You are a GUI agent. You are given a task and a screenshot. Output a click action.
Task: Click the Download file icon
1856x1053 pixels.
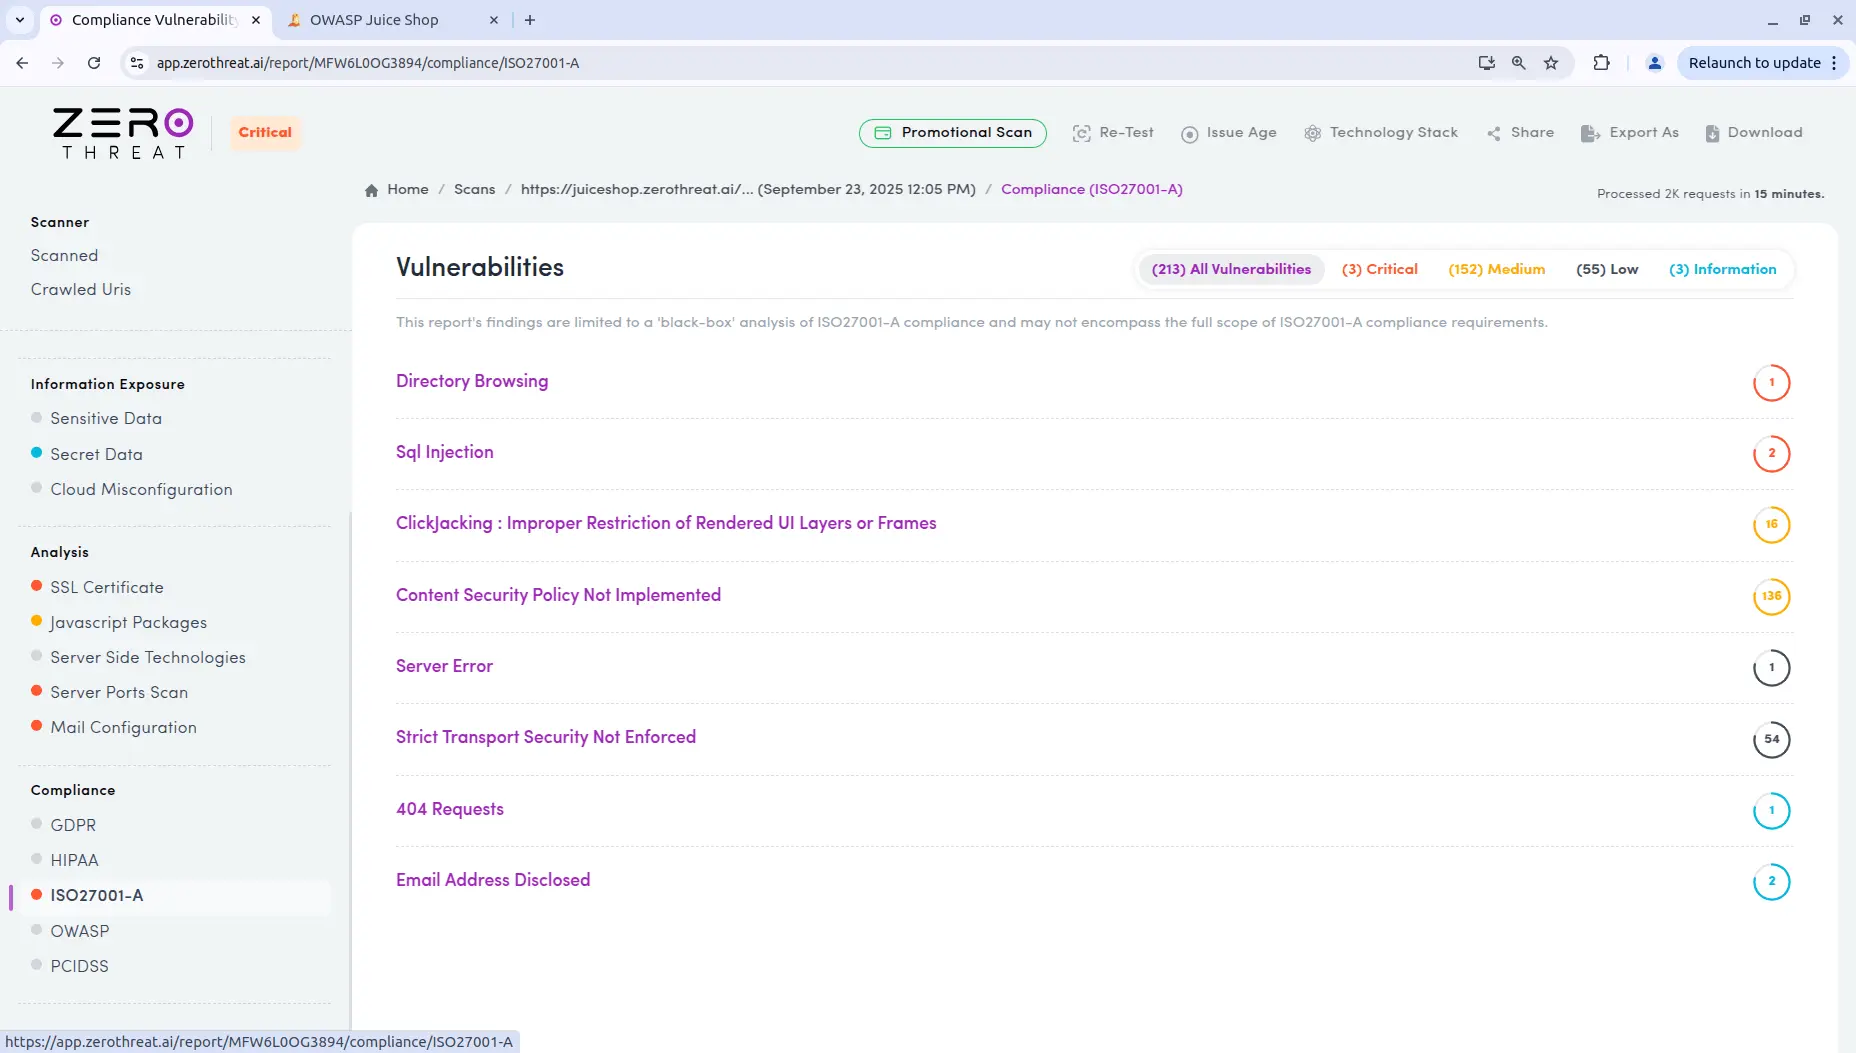(1712, 133)
